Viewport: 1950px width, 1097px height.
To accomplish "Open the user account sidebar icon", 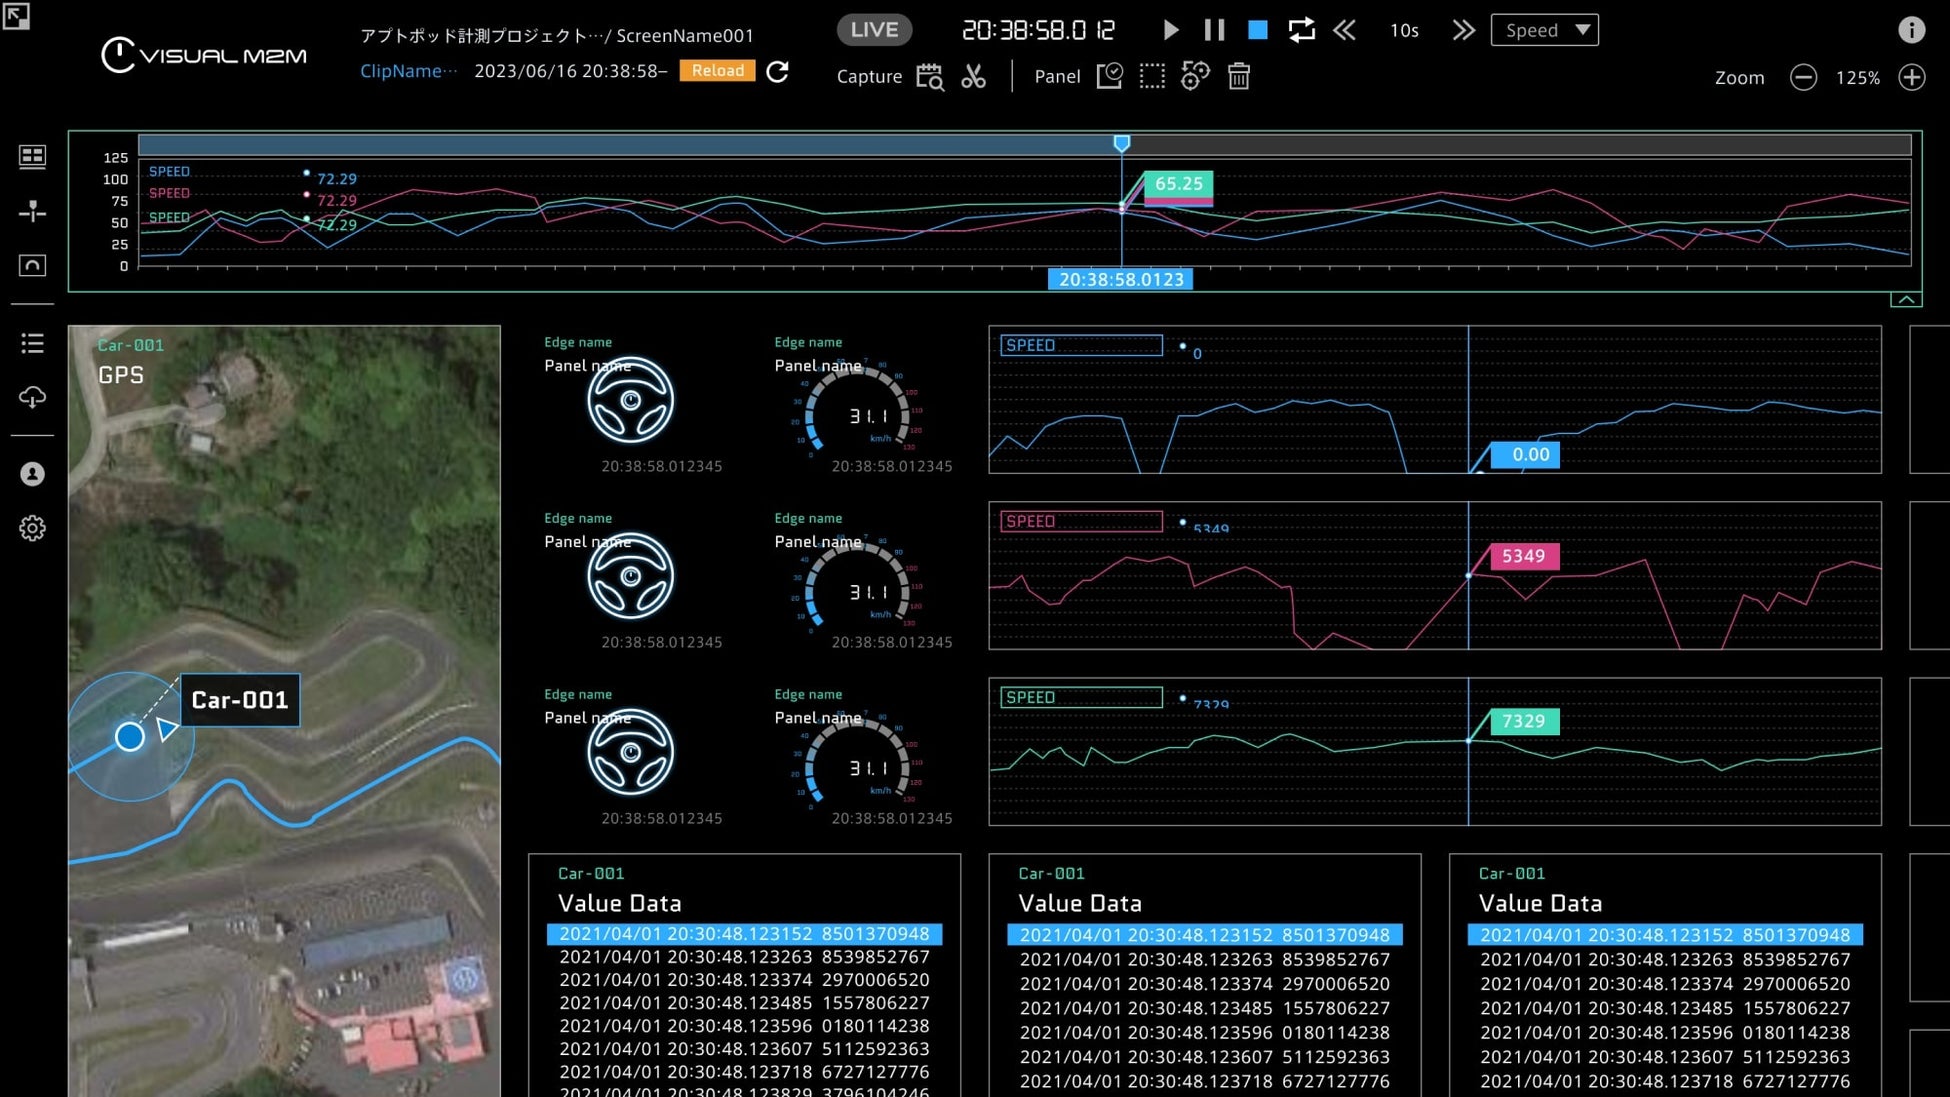I will (32, 474).
